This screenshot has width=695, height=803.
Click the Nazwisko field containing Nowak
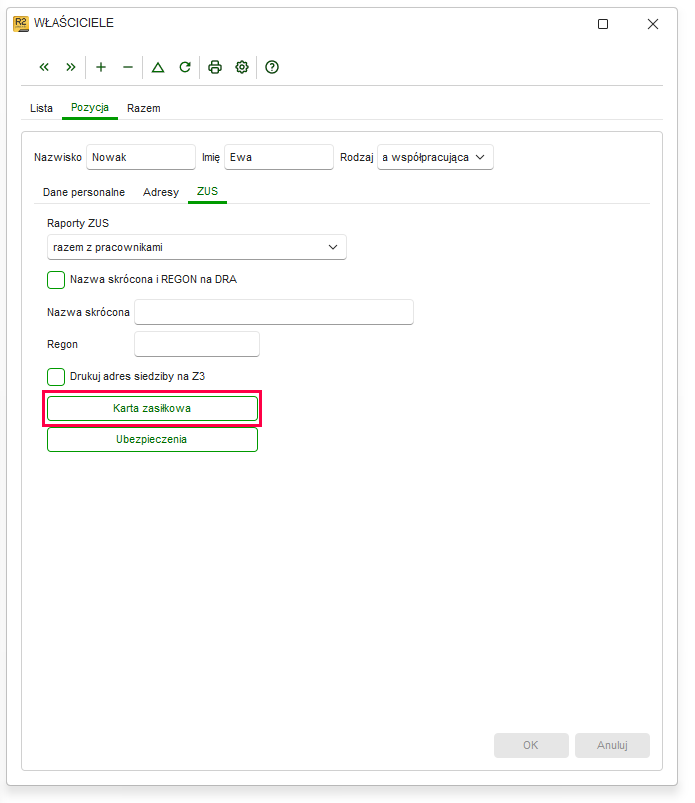[141, 157]
